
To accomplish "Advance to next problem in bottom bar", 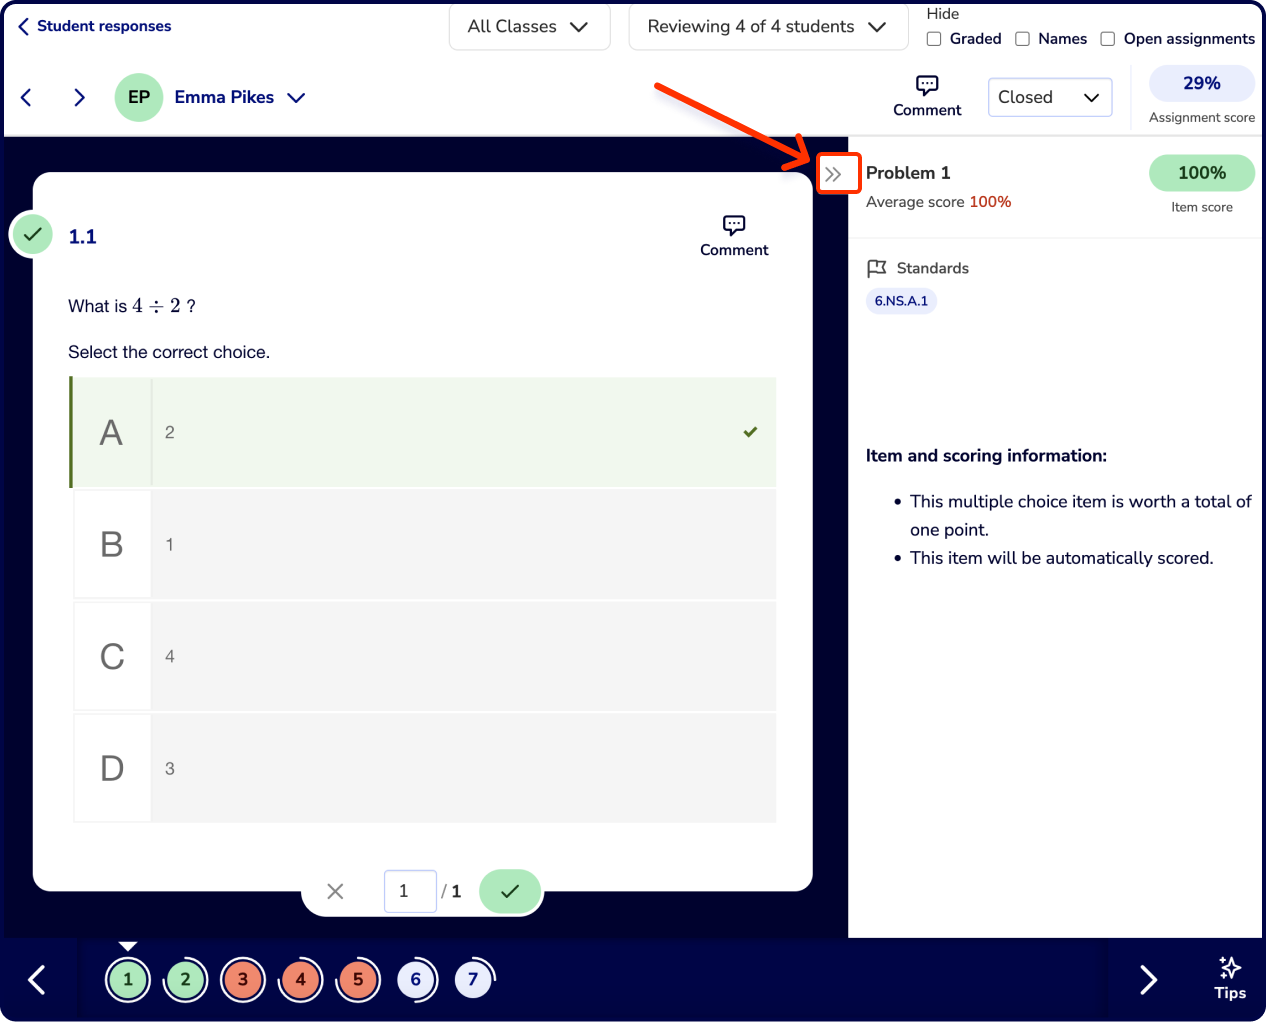I will pyautogui.click(x=1149, y=980).
